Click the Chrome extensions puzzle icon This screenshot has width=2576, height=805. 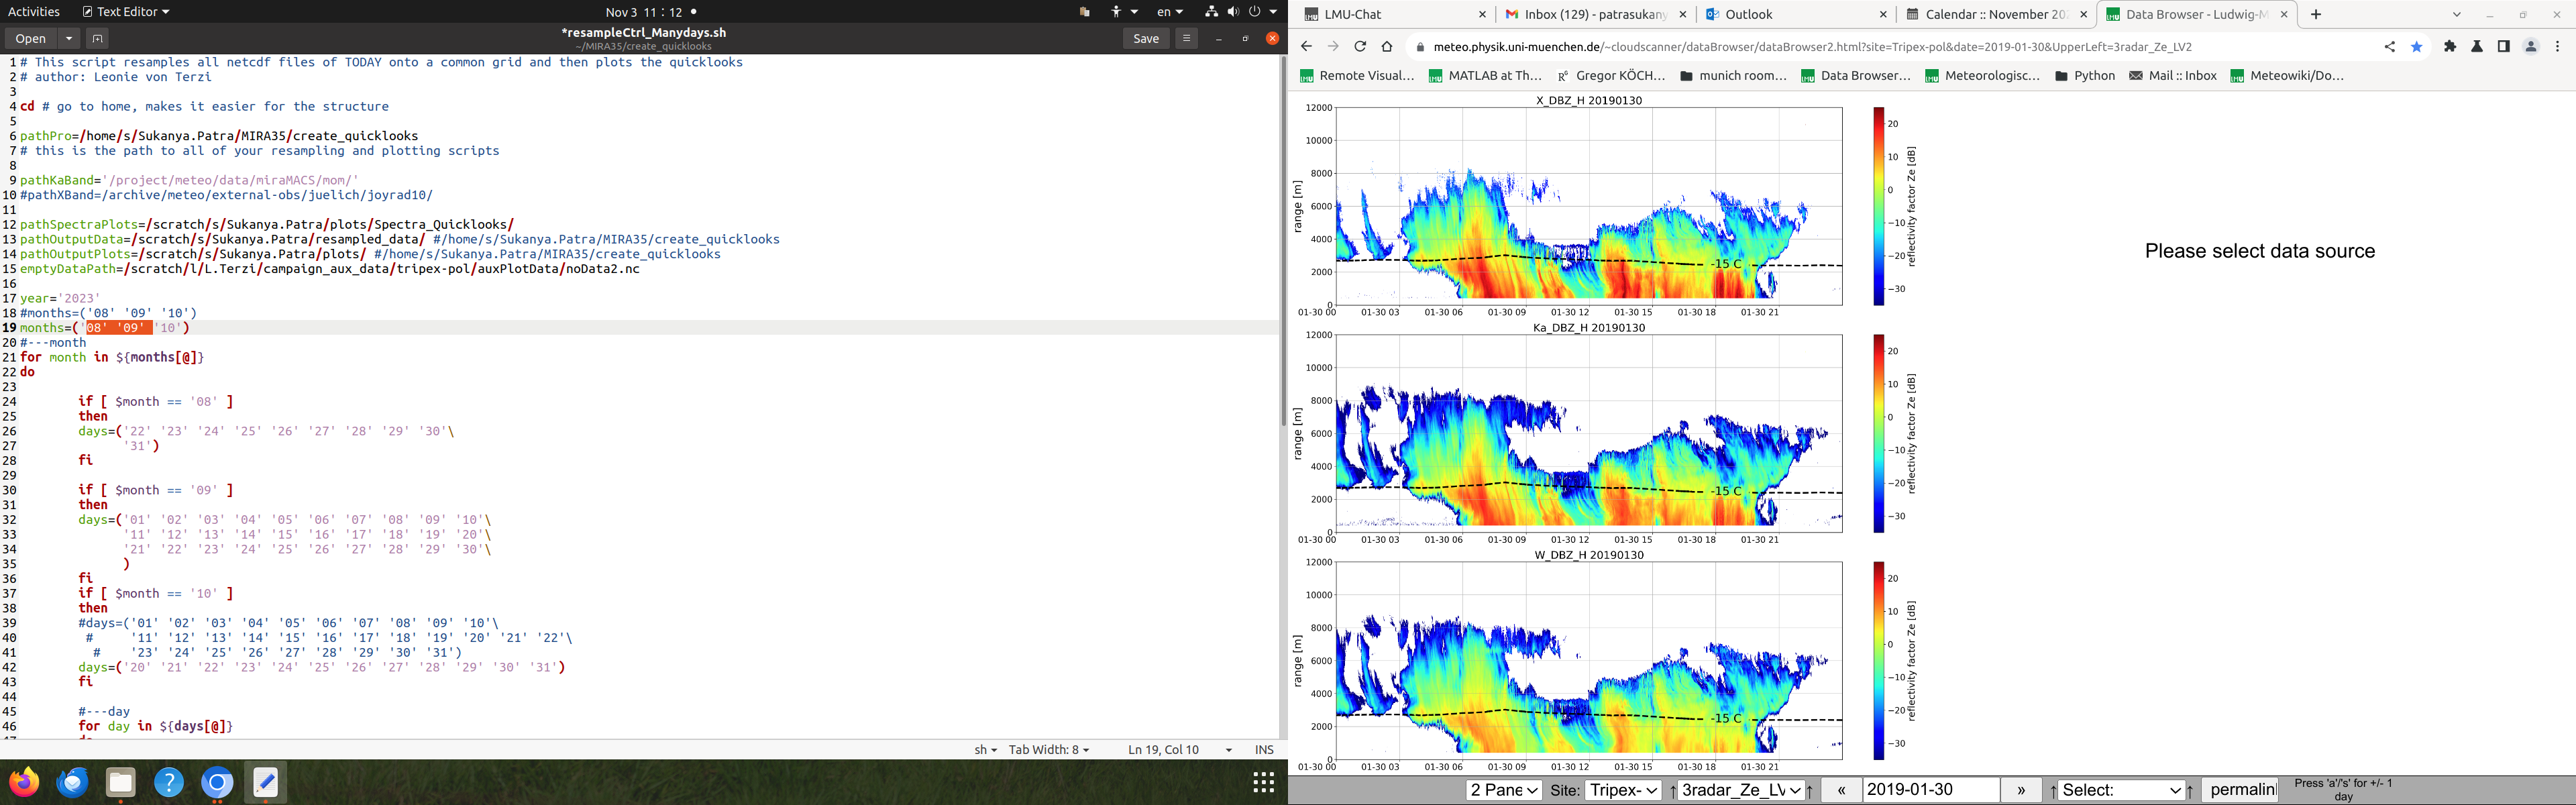pos(2450,47)
